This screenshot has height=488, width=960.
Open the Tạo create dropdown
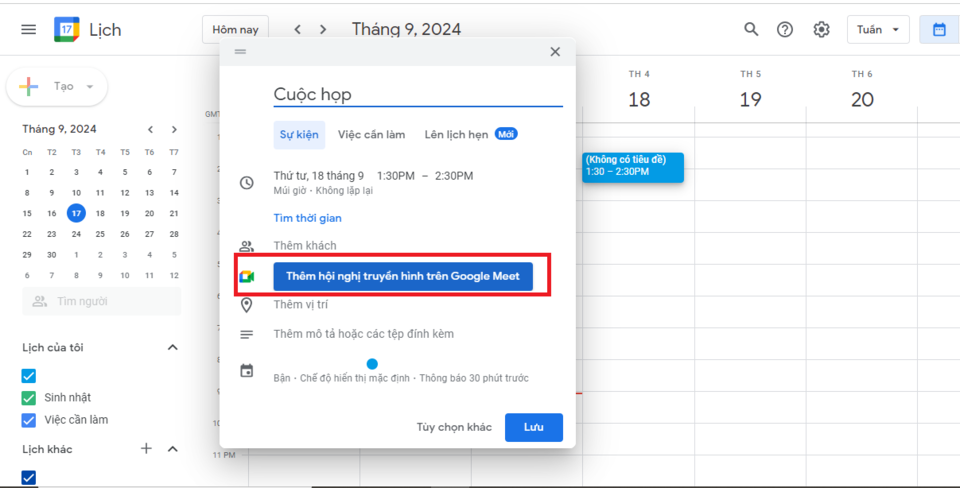tap(57, 87)
